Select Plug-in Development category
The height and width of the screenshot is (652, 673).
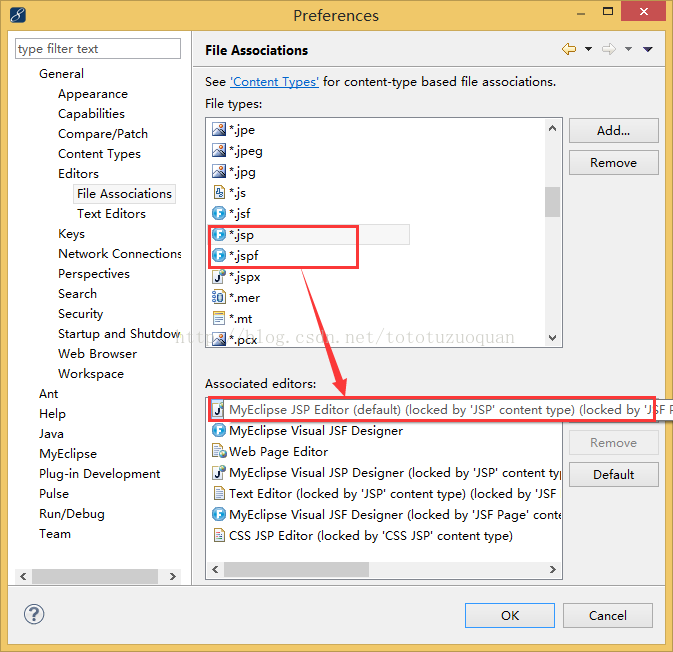(x=99, y=473)
